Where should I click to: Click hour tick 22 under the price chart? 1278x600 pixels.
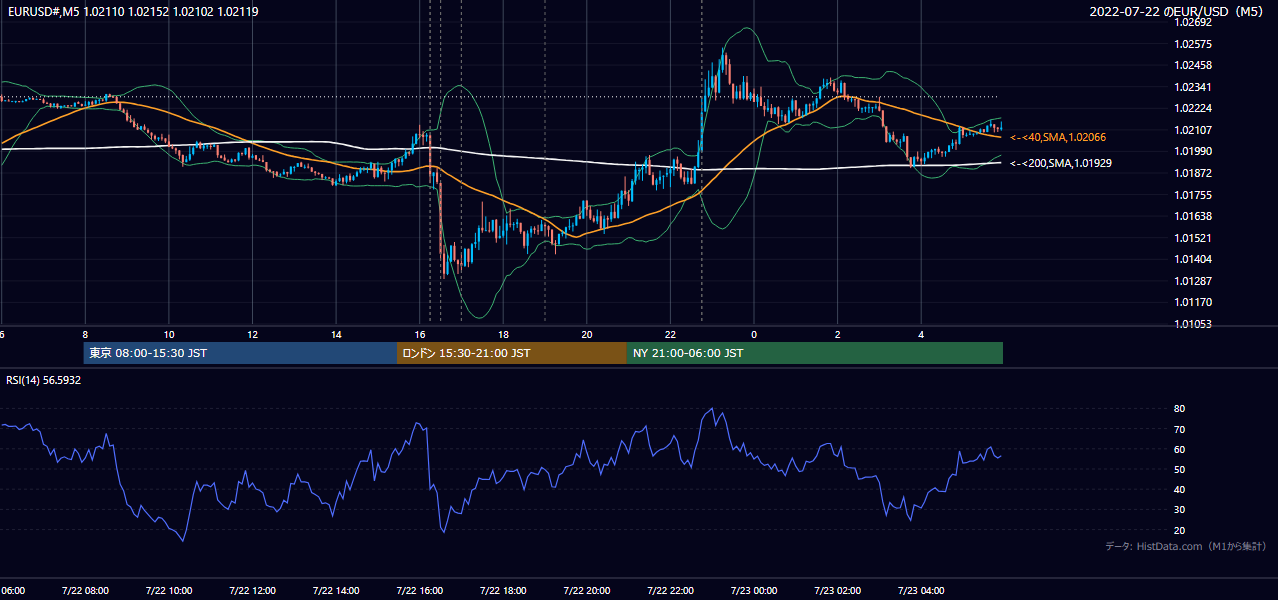[670, 334]
